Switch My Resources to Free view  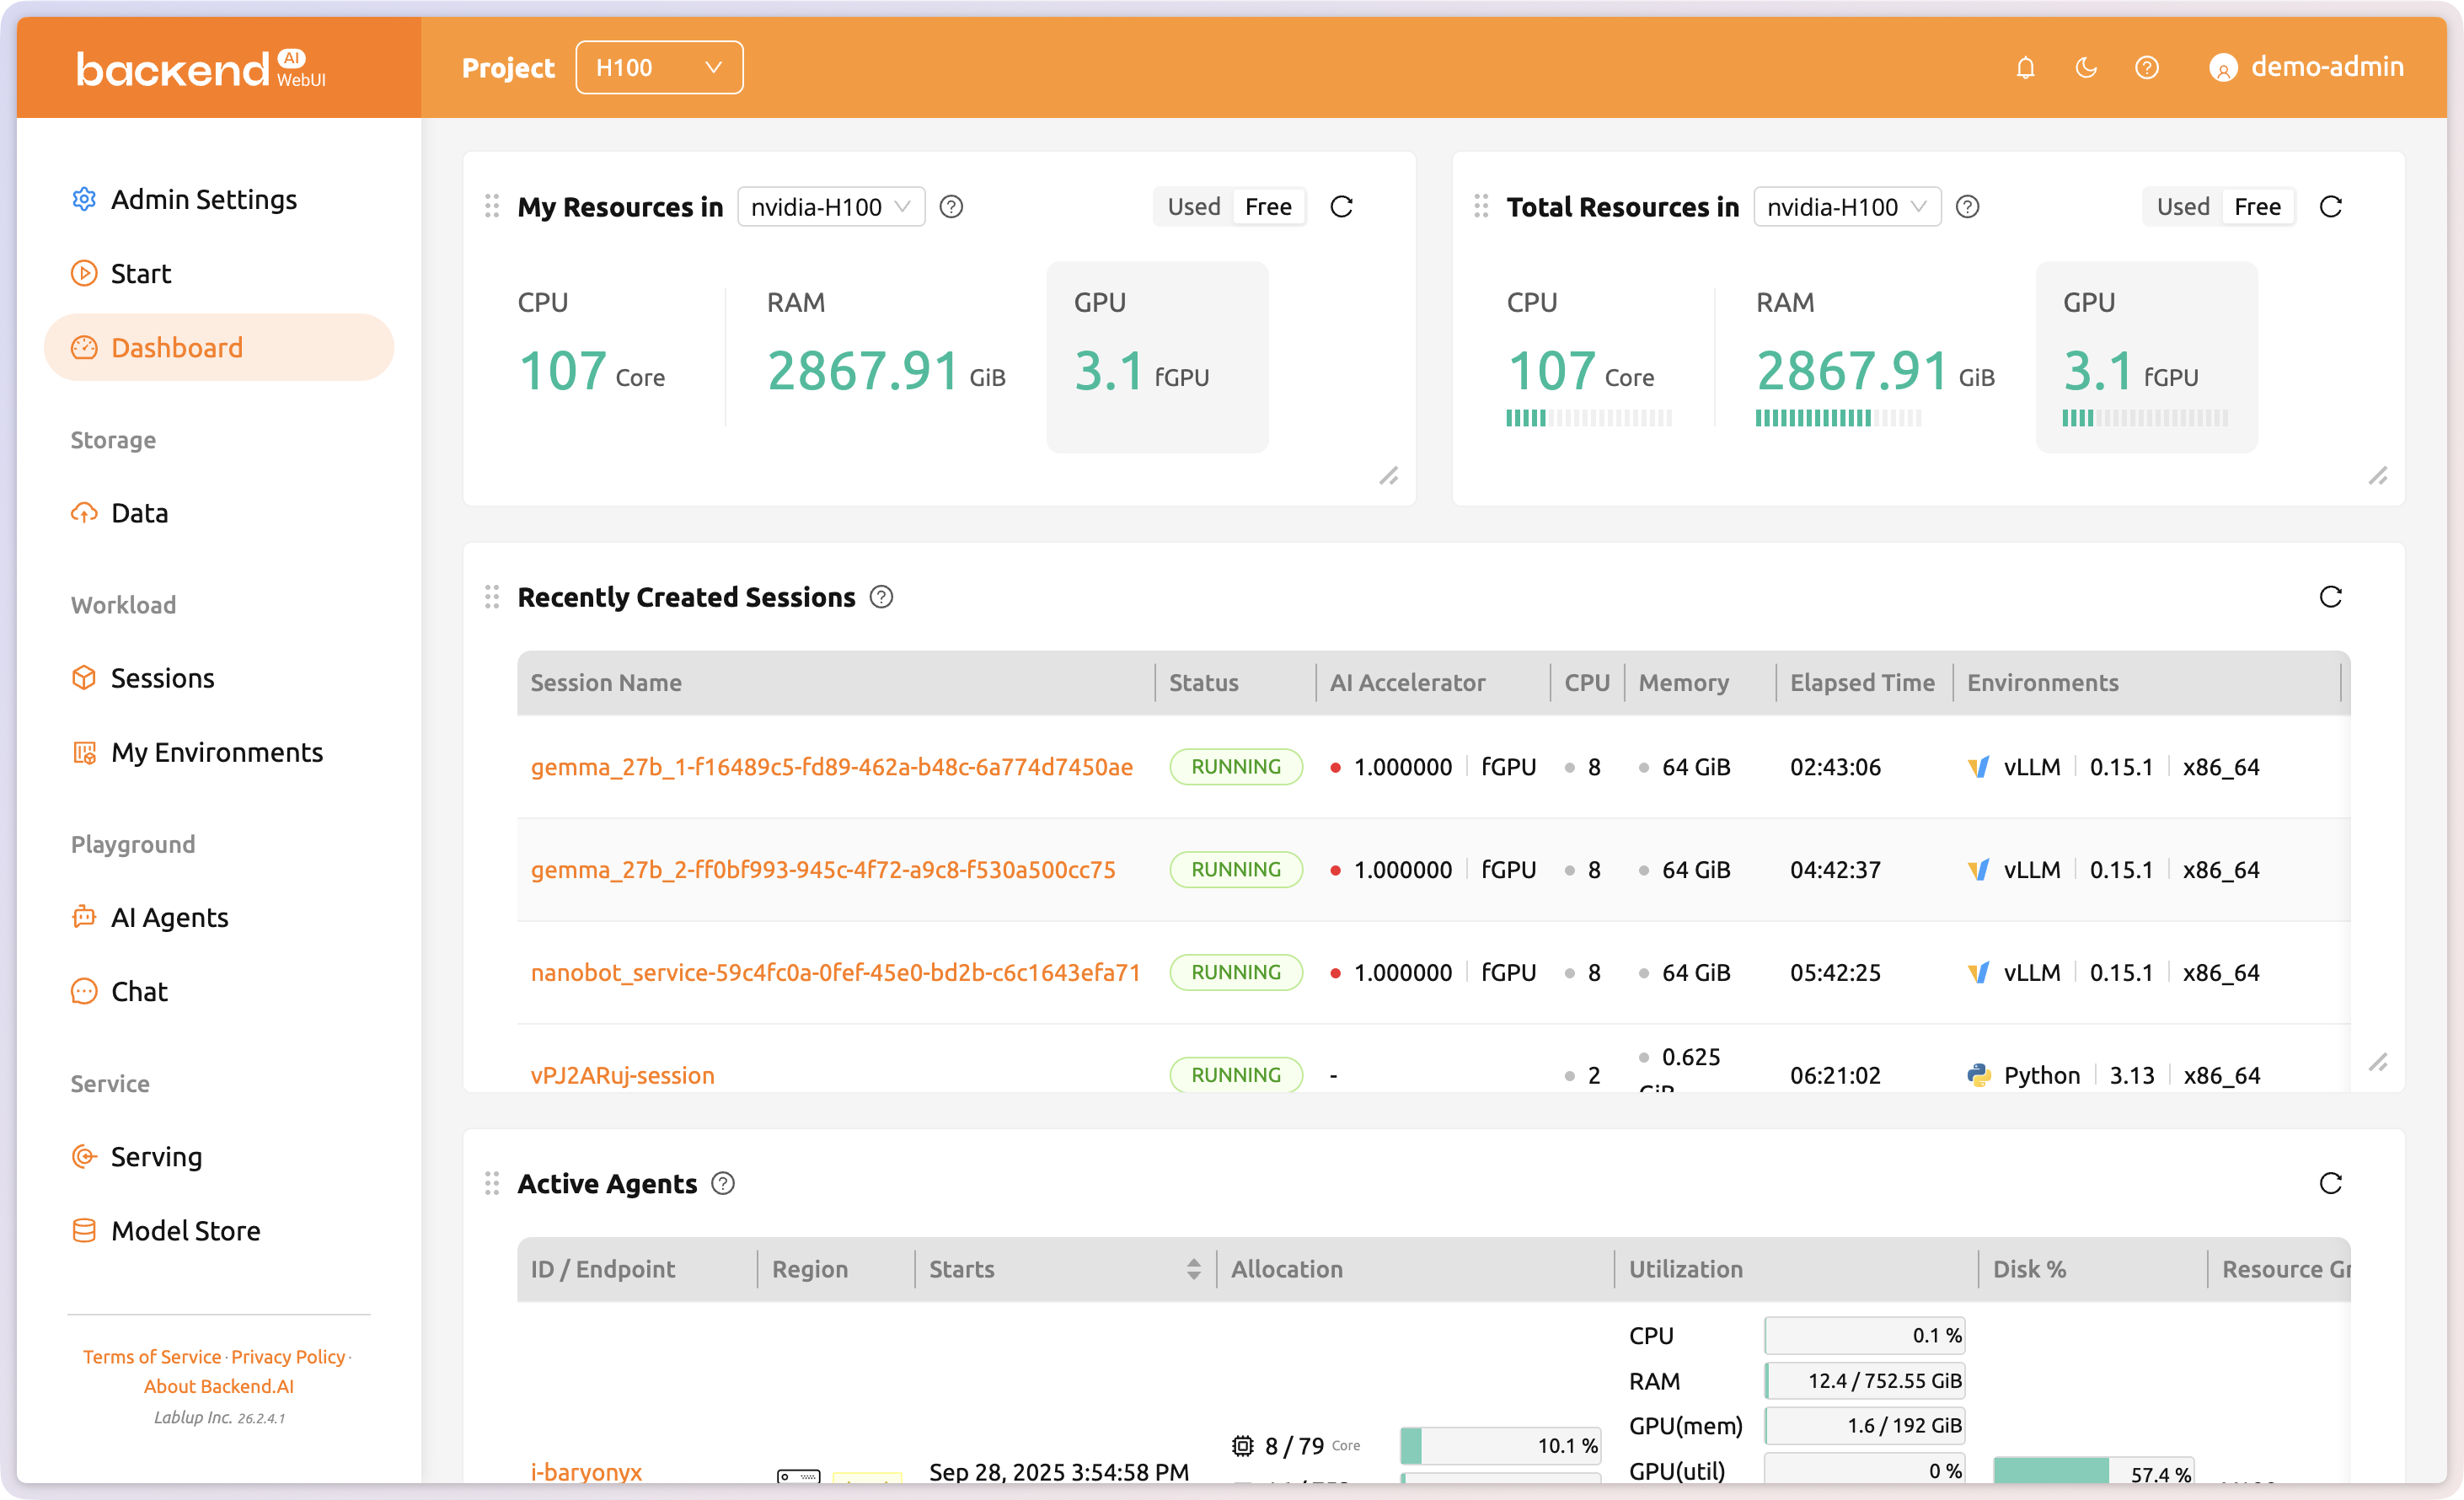tap(1267, 206)
